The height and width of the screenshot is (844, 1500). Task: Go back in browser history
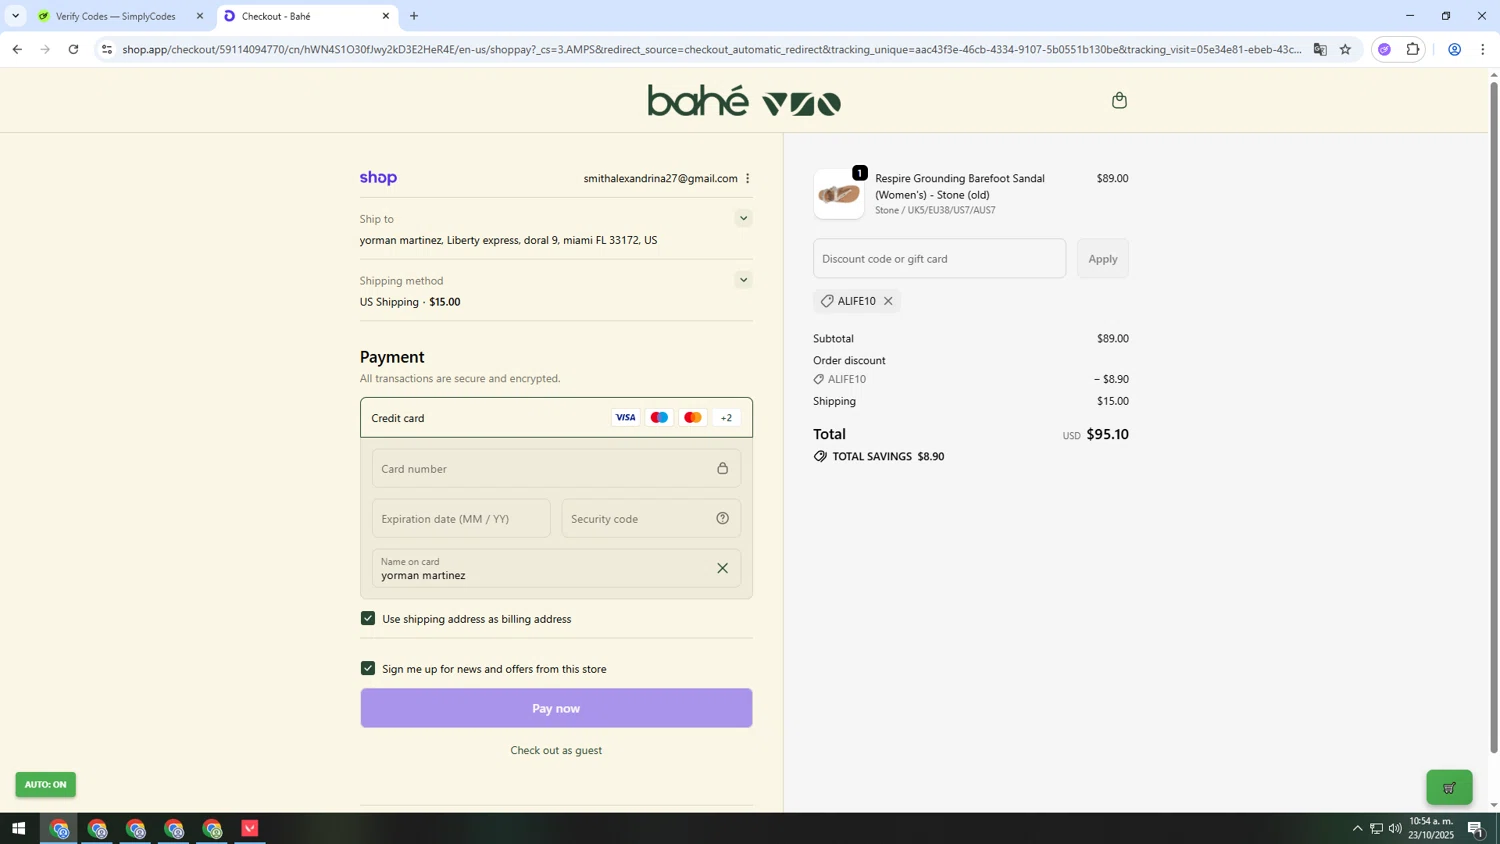[17, 49]
